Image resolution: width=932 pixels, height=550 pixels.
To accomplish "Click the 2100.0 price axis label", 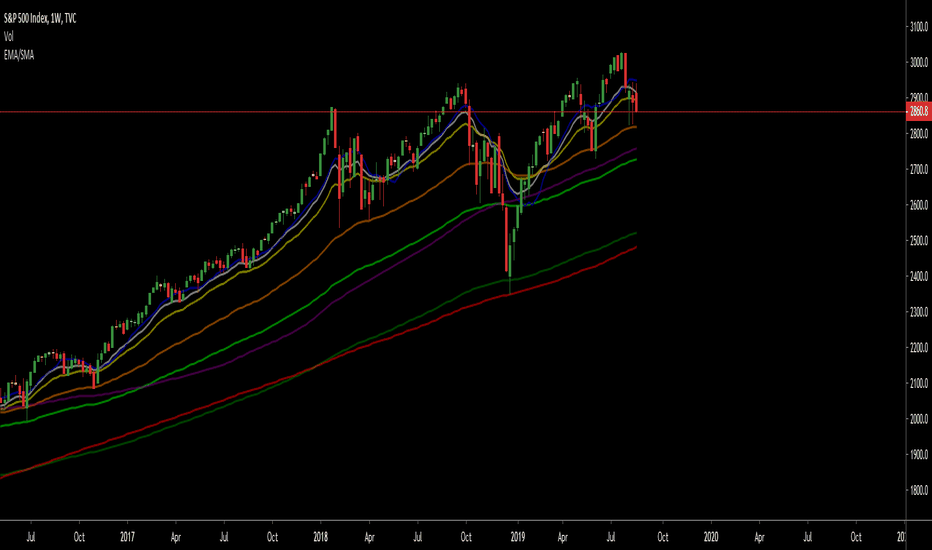I will pos(919,384).
